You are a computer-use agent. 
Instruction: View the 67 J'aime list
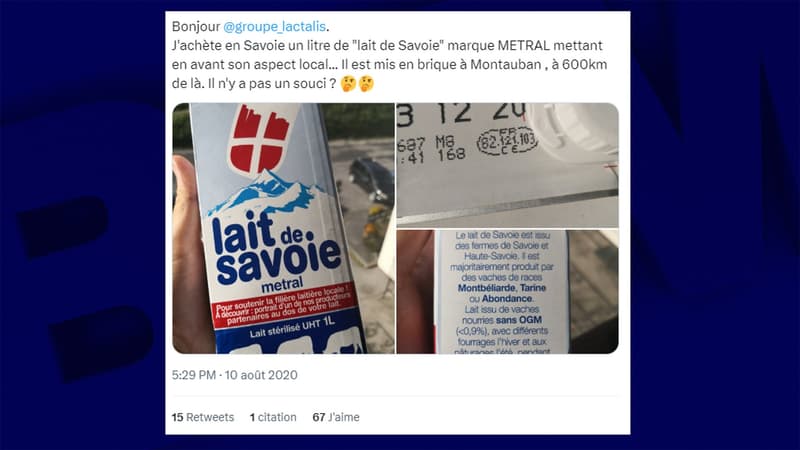336,417
